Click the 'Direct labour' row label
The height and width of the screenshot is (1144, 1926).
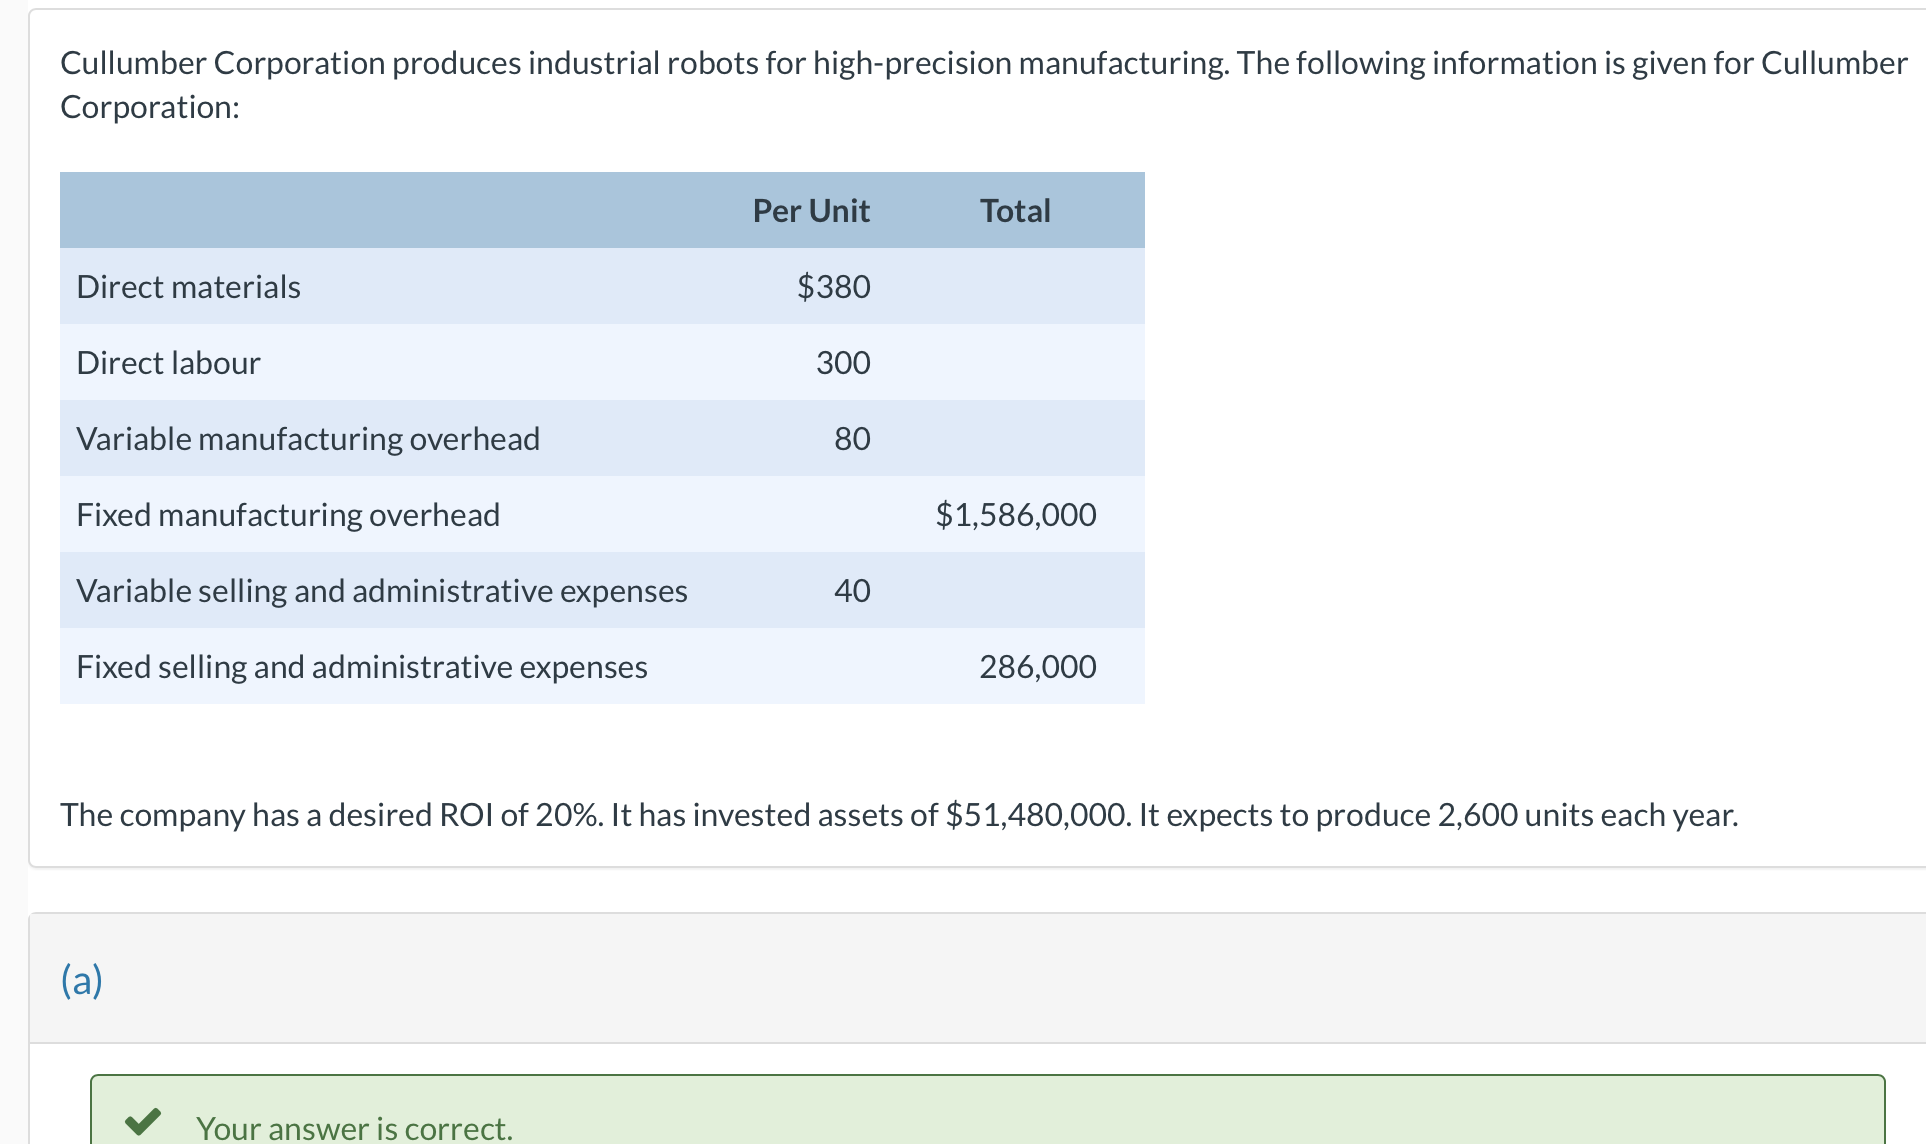tap(169, 363)
